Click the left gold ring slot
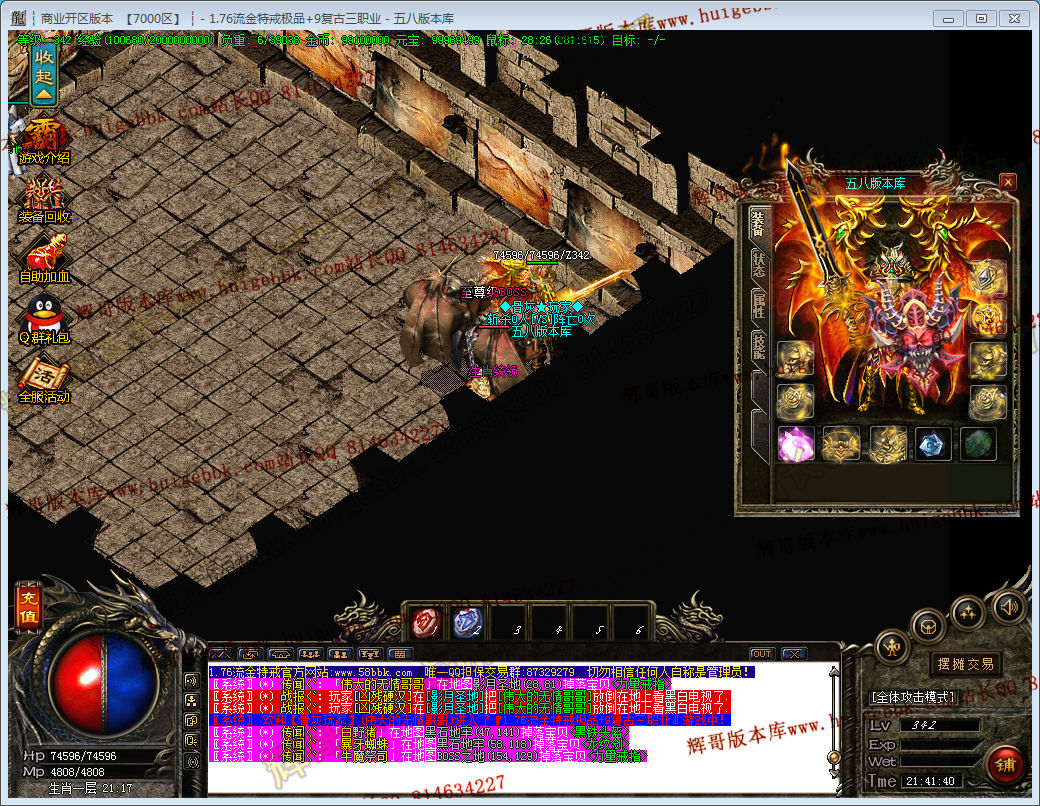Image resolution: width=1040 pixels, height=806 pixels. 795,402
